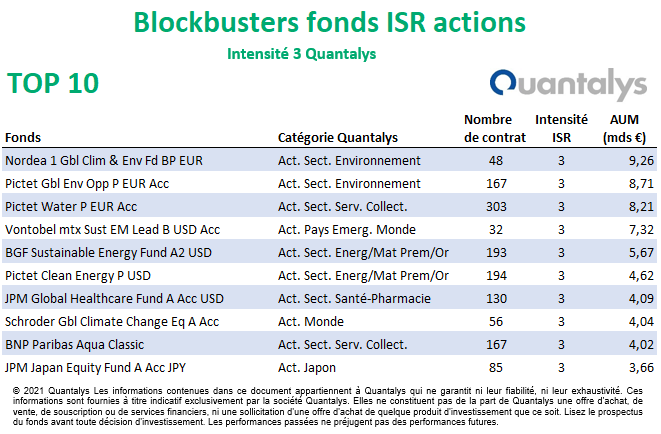Click the Intensité 3 Quantalys subtitle
Screen dimensions: 661x434
(301, 54)
